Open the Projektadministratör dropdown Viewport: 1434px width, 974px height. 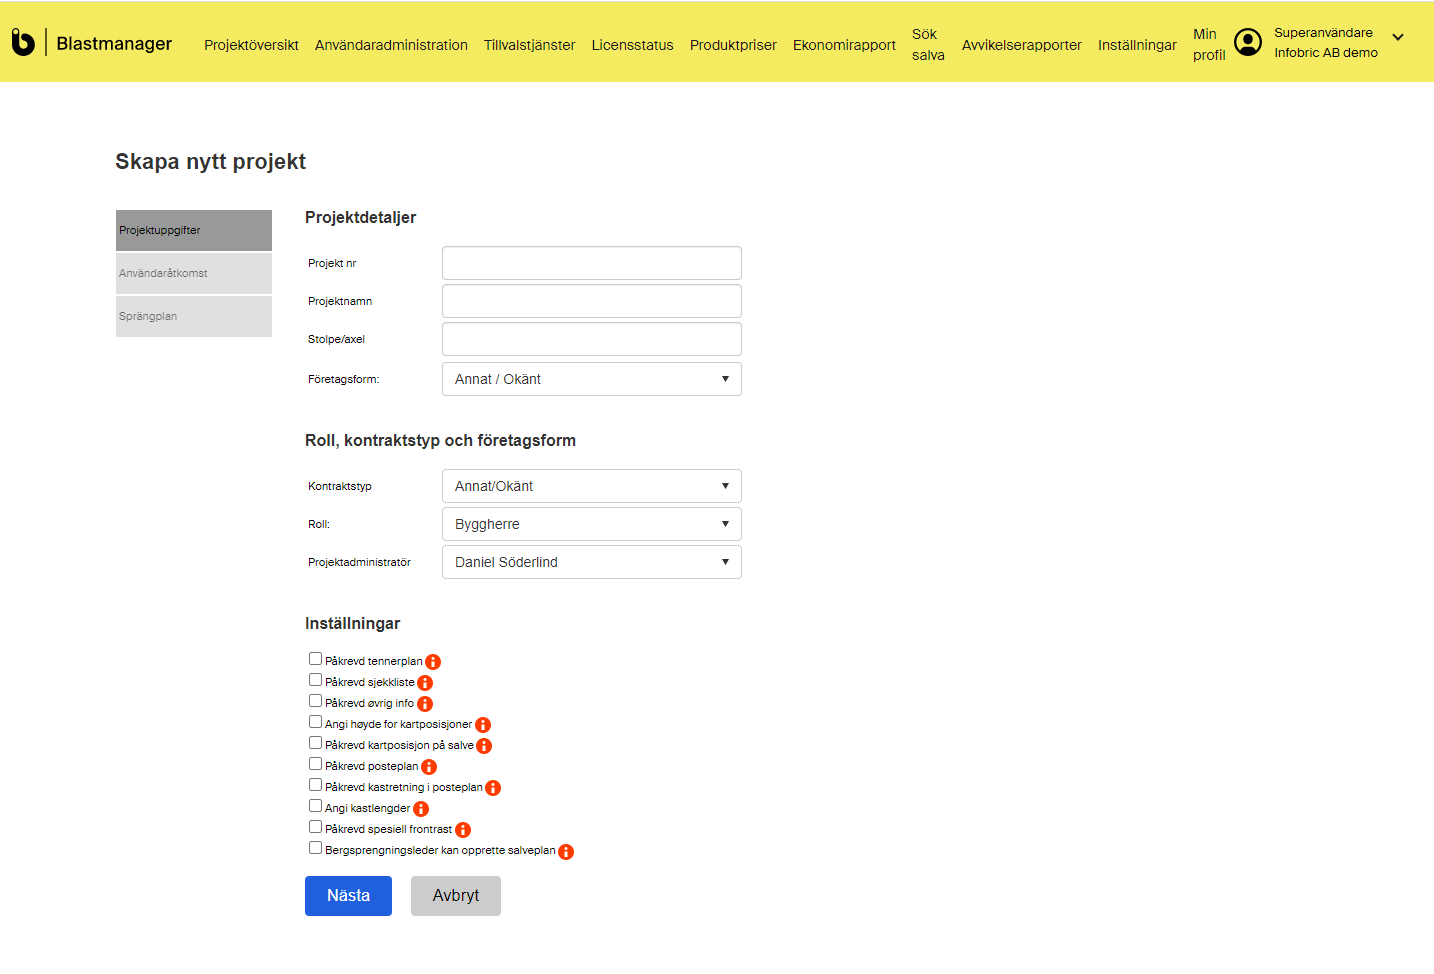point(592,562)
